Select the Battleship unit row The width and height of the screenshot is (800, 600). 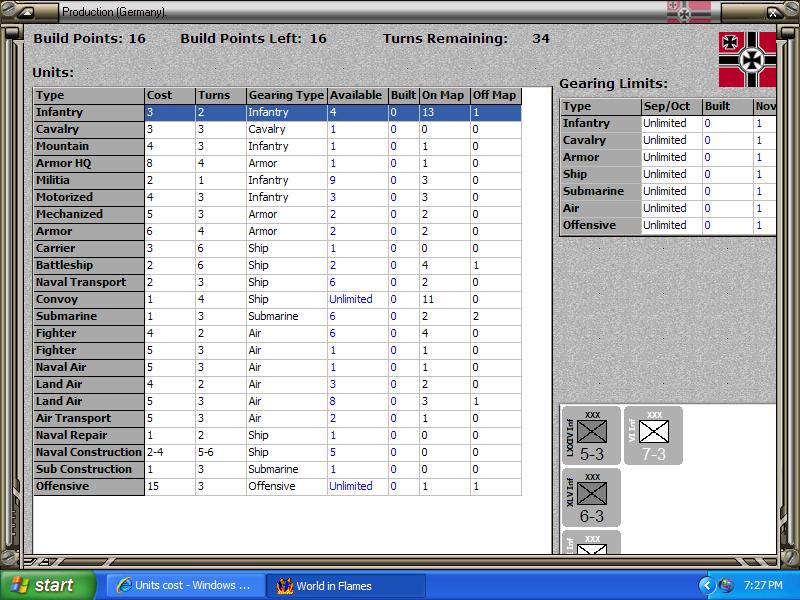[x=278, y=265]
